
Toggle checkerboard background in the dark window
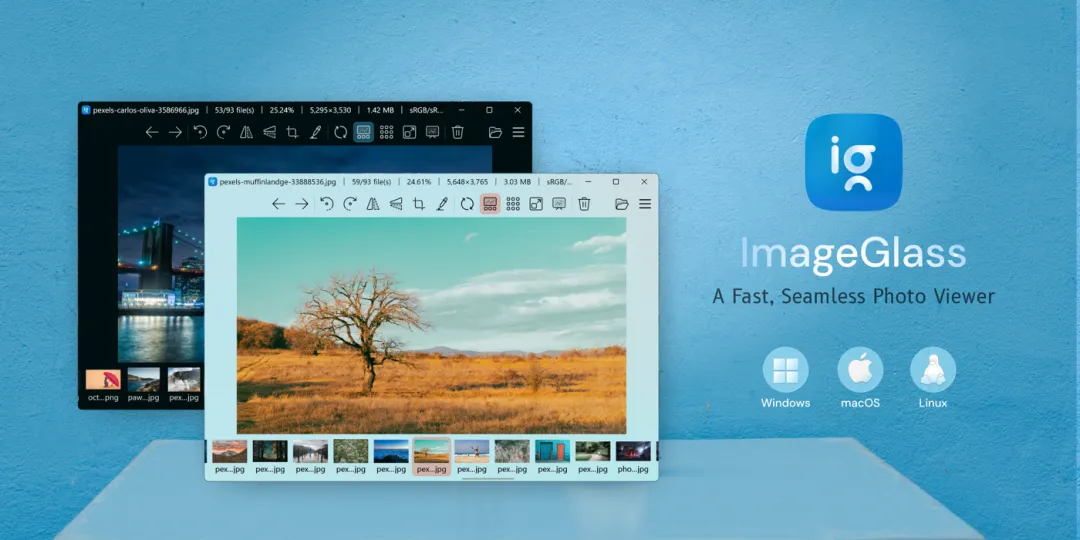386,132
